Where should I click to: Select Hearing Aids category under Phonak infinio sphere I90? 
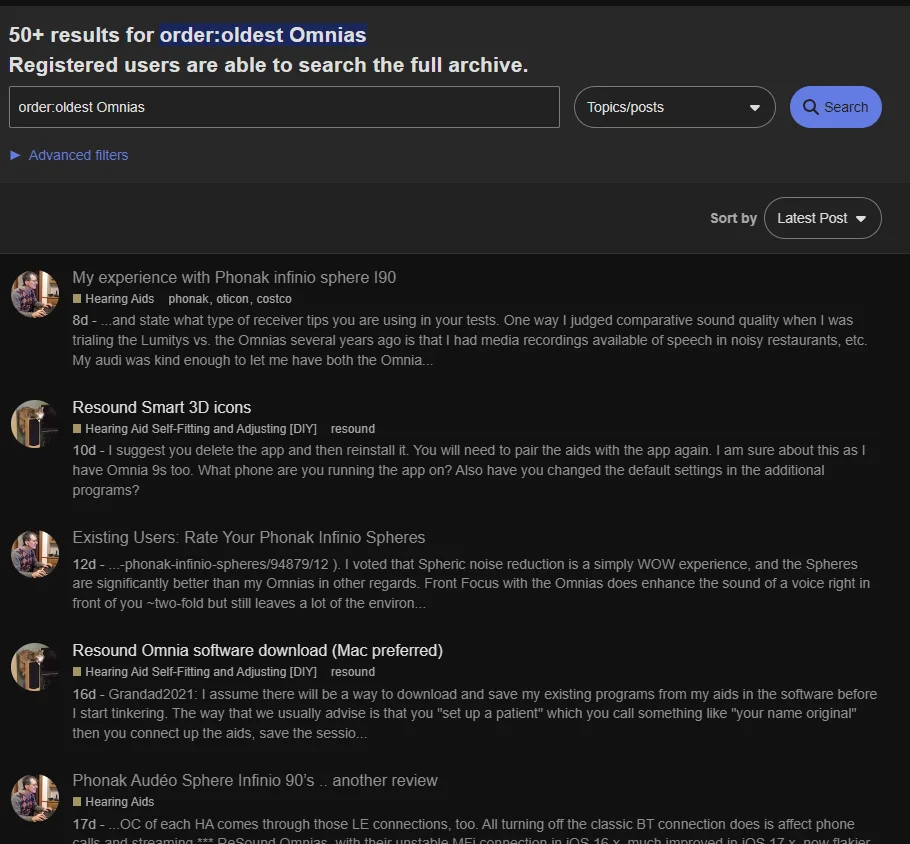coord(114,299)
